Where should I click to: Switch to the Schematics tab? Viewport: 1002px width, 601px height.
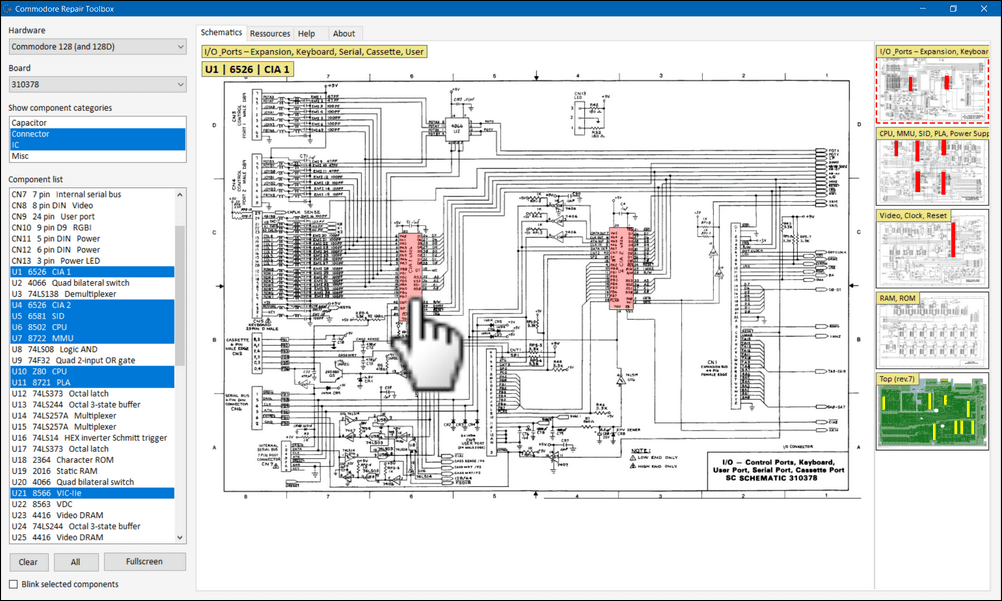pos(221,33)
